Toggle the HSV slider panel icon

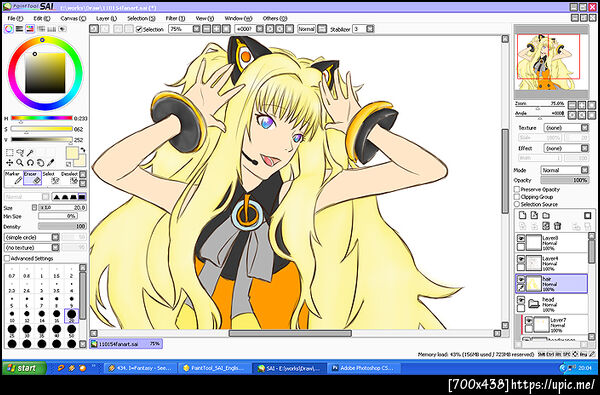[29, 29]
